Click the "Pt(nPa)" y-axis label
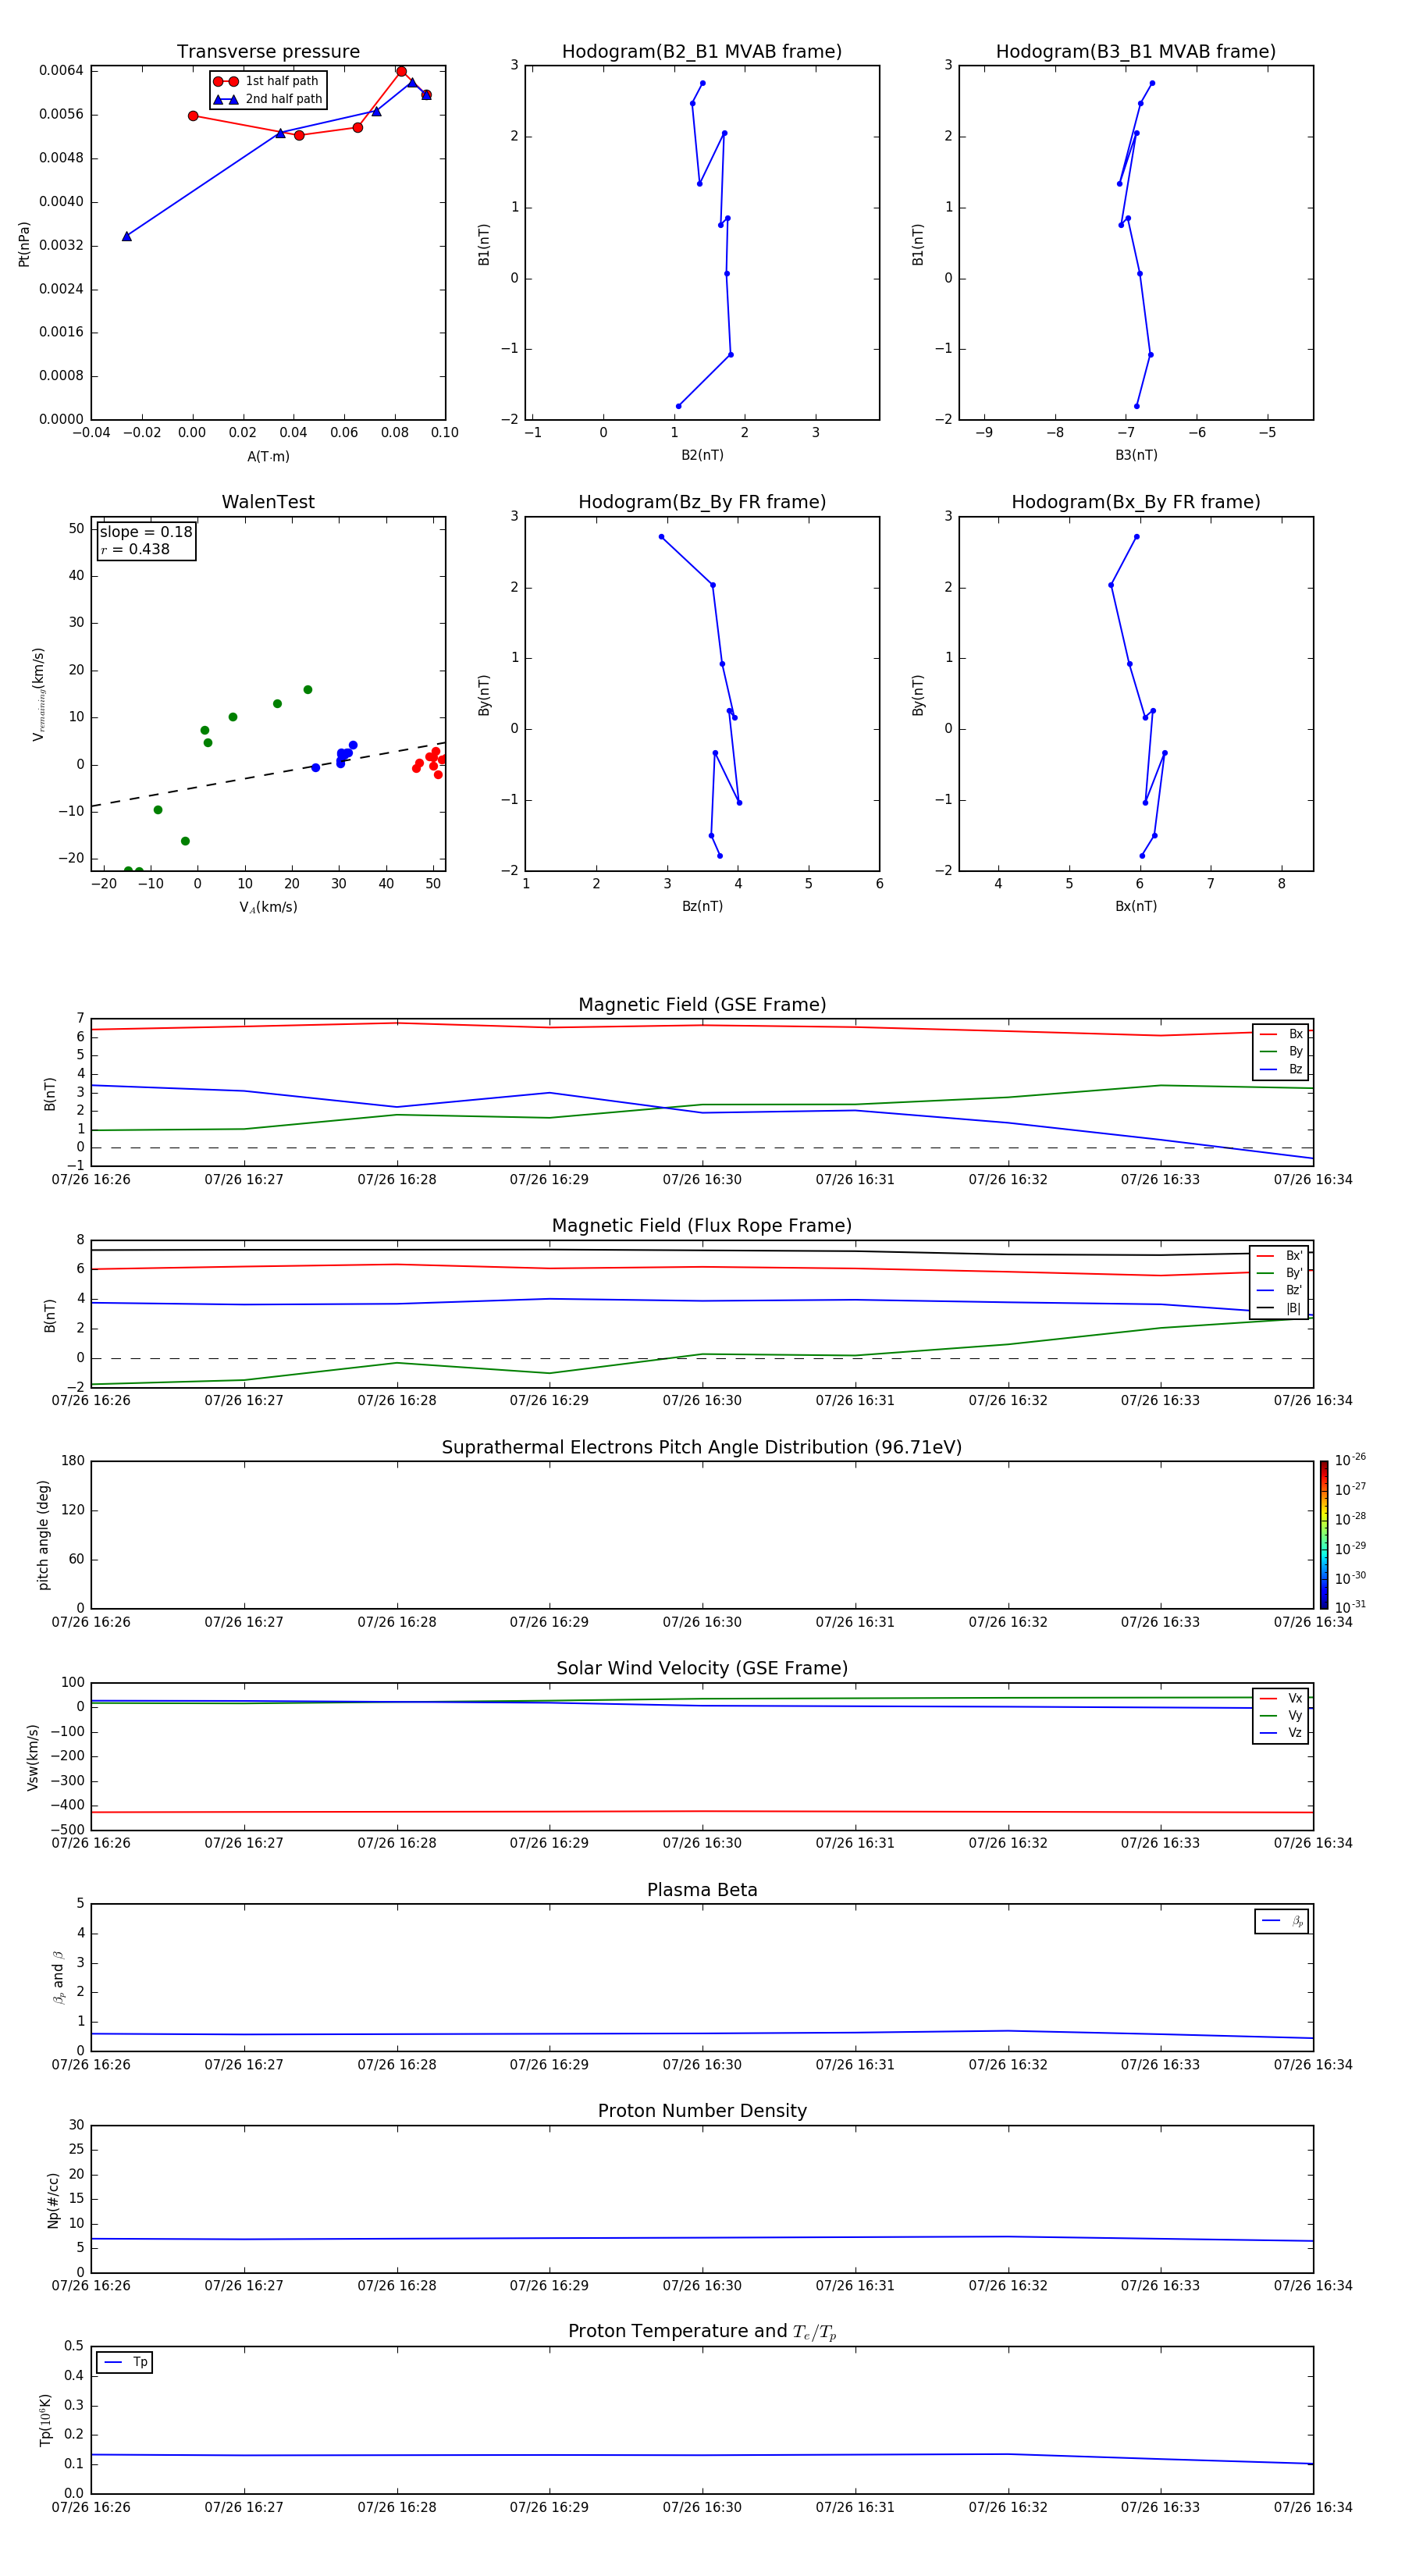The width and height of the screenshot is (1405, 2576). pos(24,244)
